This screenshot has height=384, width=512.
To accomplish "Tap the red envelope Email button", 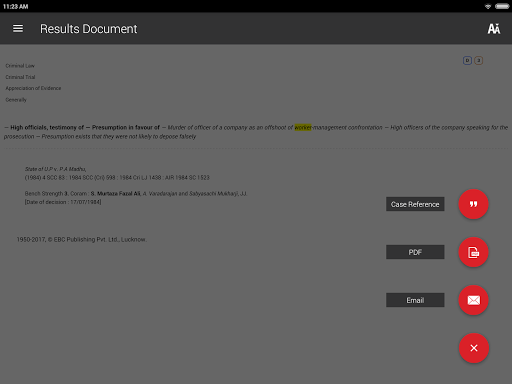I will 473,300.
